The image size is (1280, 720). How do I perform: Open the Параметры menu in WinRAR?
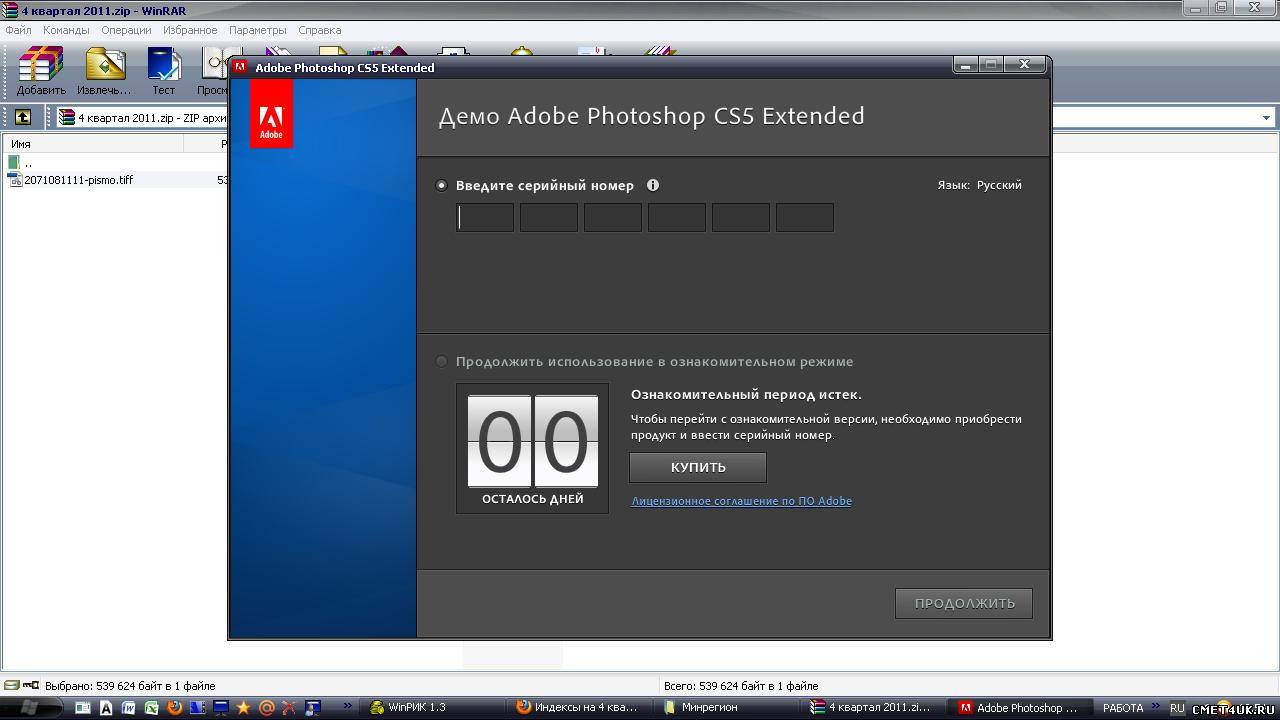[257, 30]
